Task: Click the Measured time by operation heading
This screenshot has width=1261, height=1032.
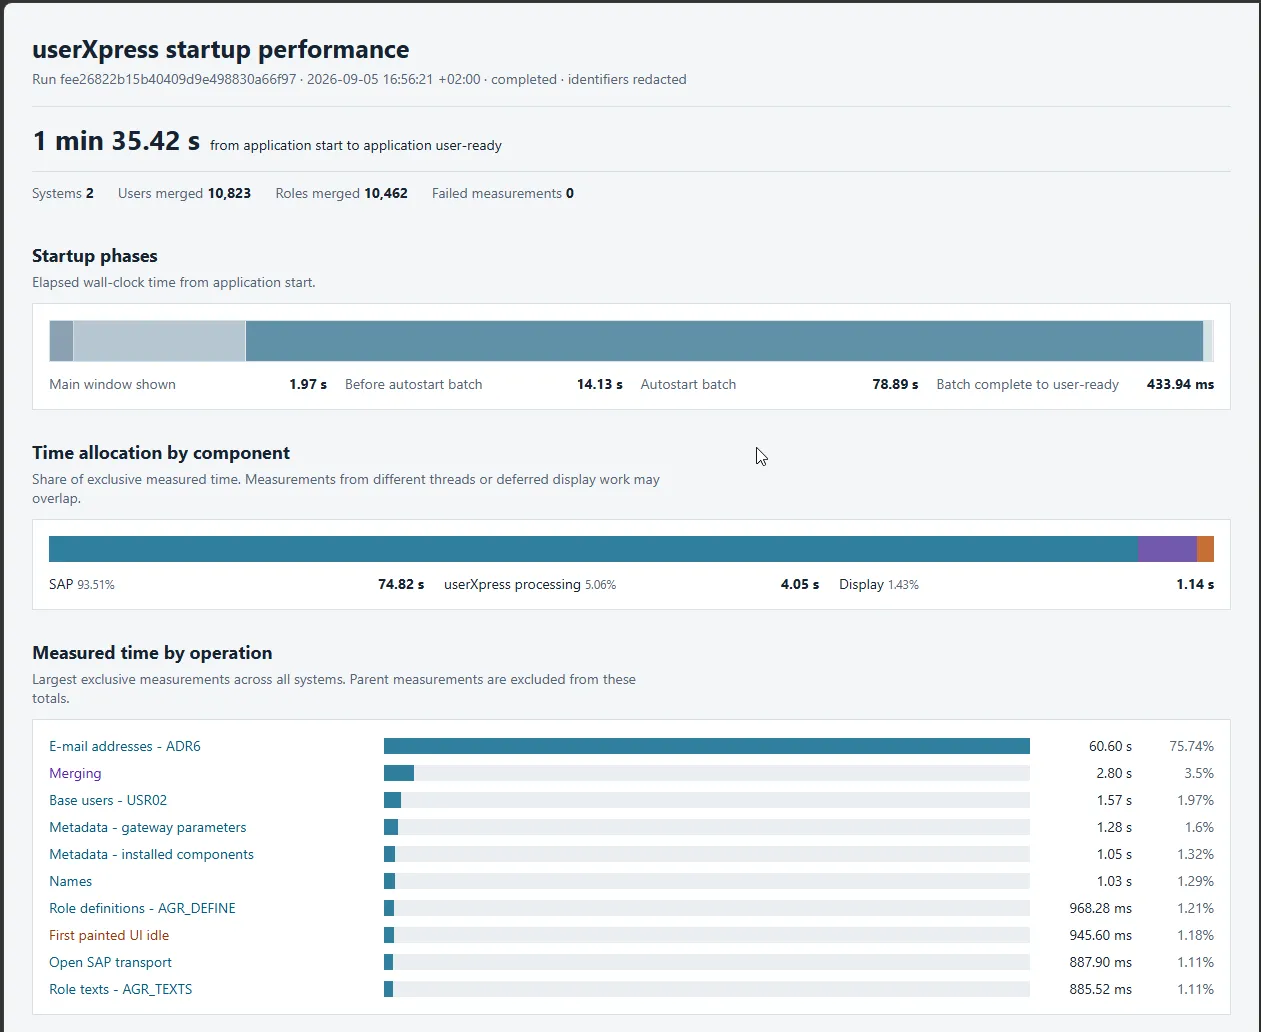Action: (152, 653)
